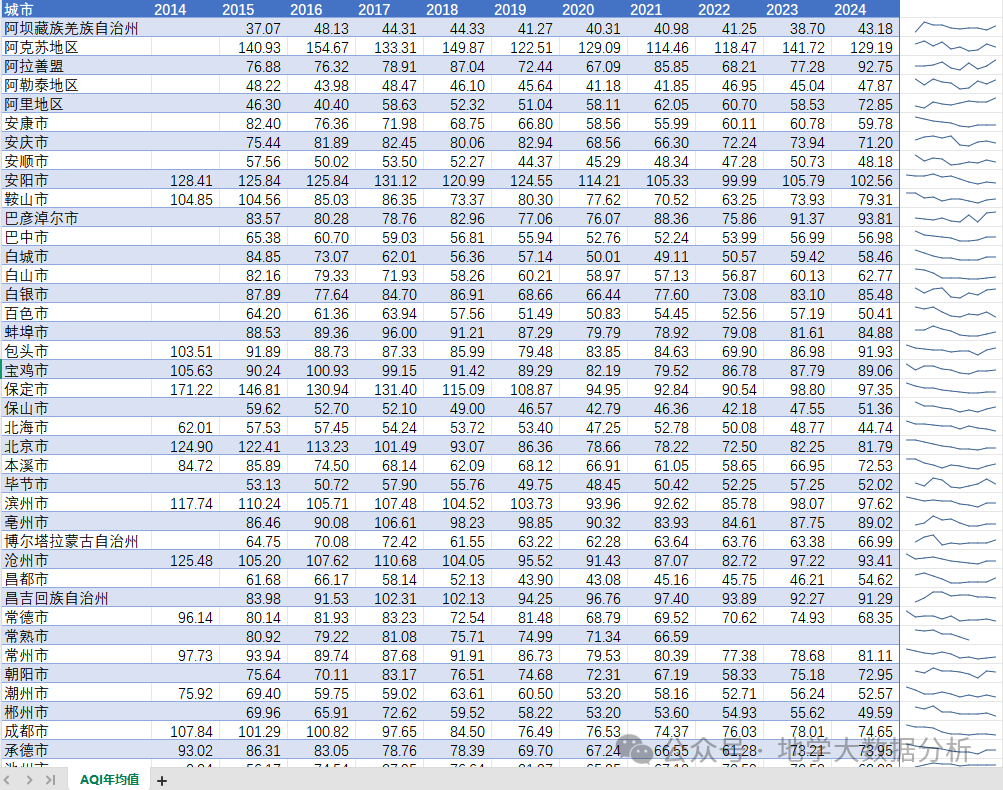Click the value 131.12 for 安阳市
Screen dimensions: 1003x790
tap(395, 180)
